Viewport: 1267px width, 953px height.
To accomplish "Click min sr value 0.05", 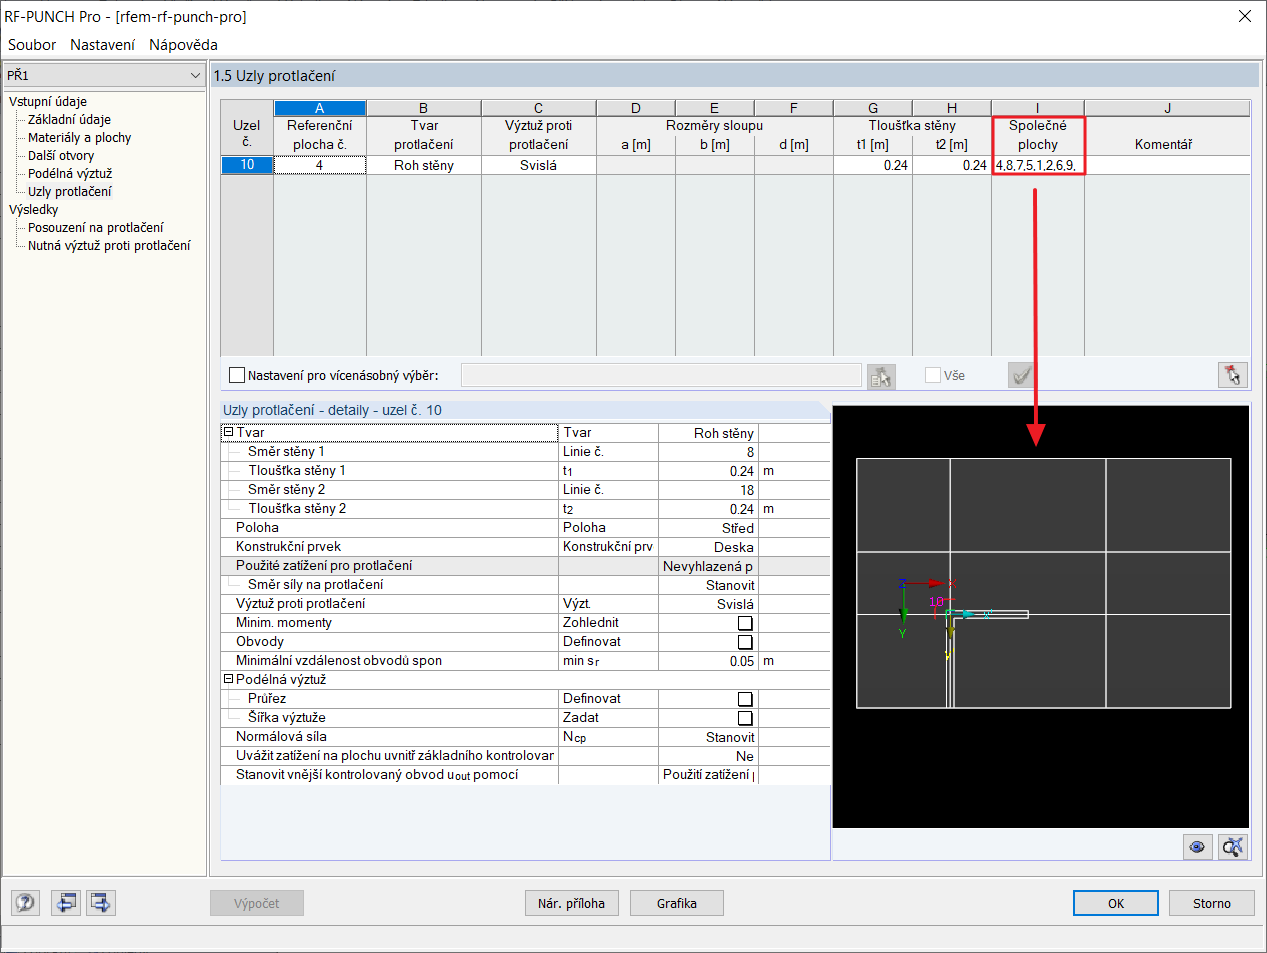I will 709,661.
